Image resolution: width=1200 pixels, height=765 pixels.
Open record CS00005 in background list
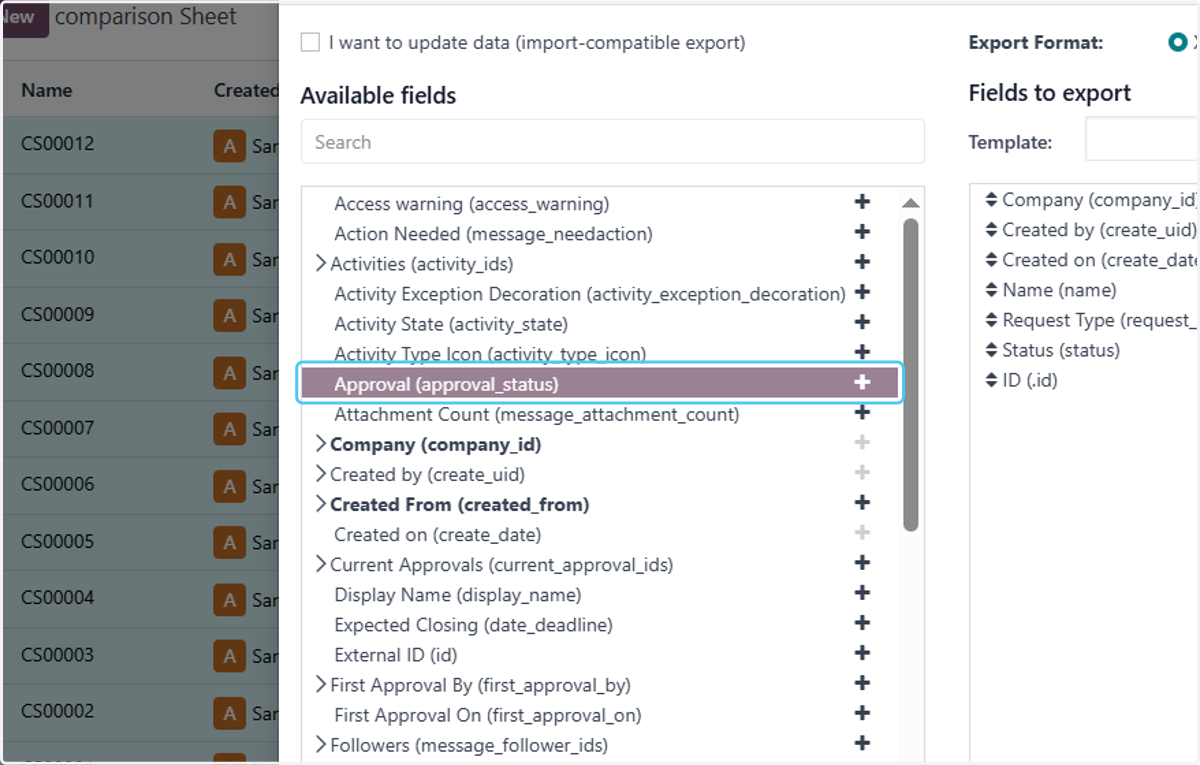tap(57, 541)
